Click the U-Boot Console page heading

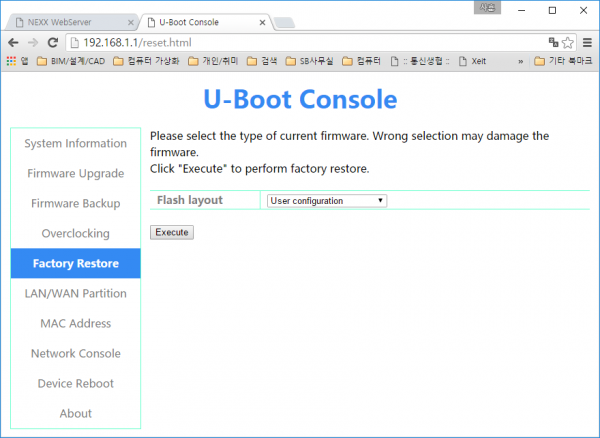[x=300, y=99]
